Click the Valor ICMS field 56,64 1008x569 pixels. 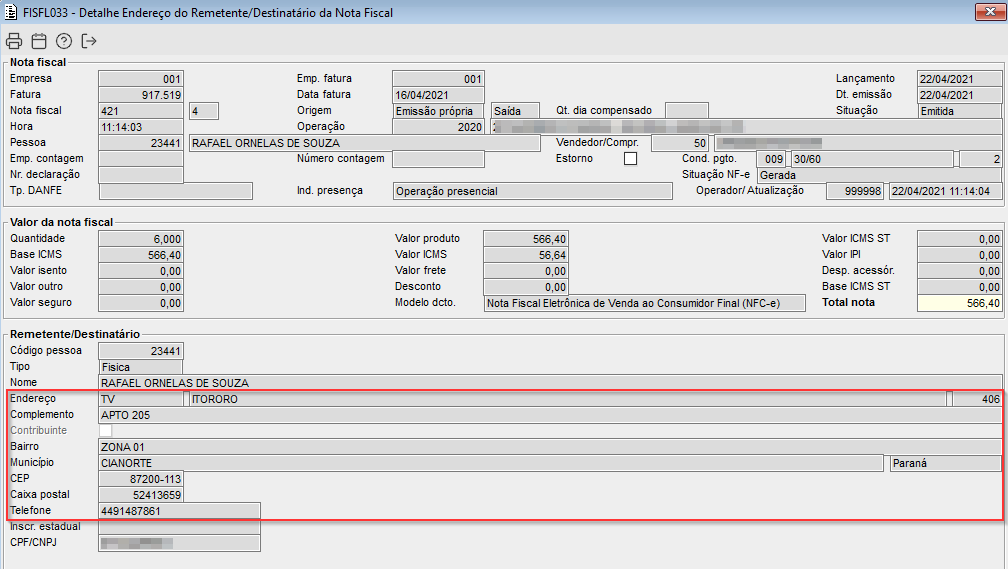[x=525, y=255]
